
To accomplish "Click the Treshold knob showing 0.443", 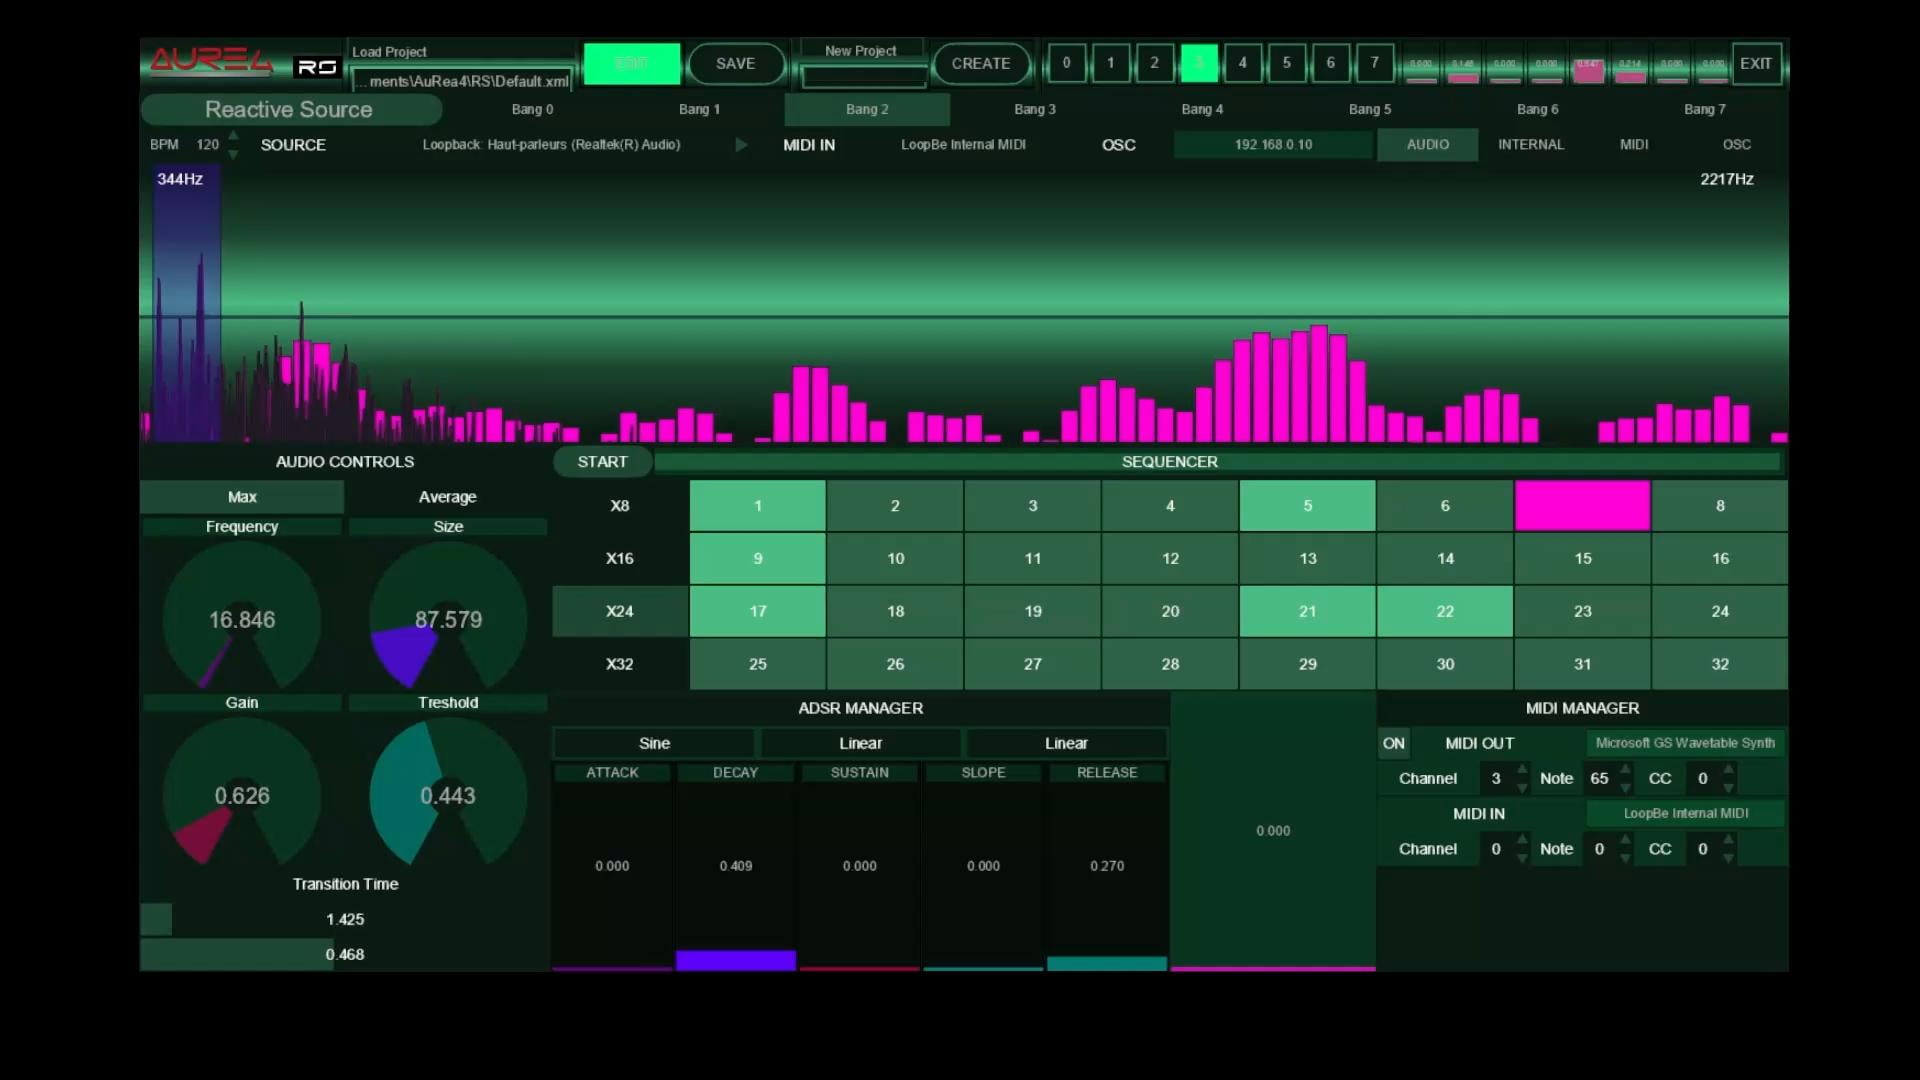I will 448,796.
